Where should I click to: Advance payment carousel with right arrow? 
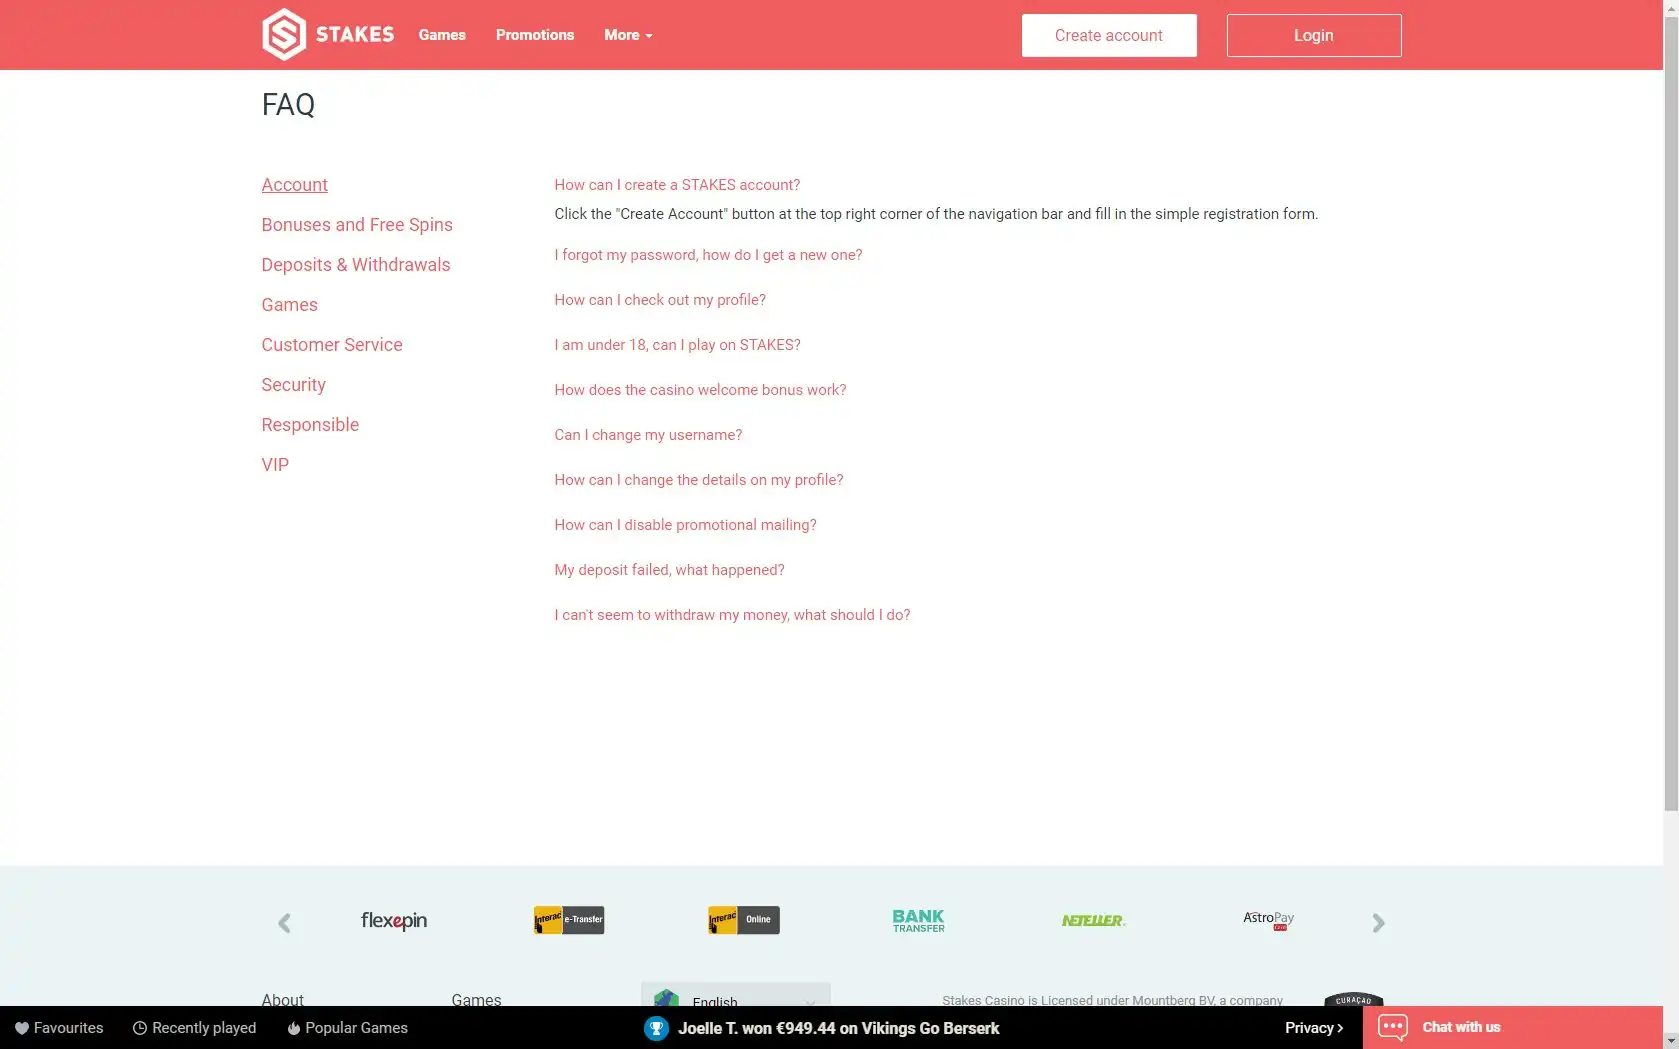(1378, 923)
